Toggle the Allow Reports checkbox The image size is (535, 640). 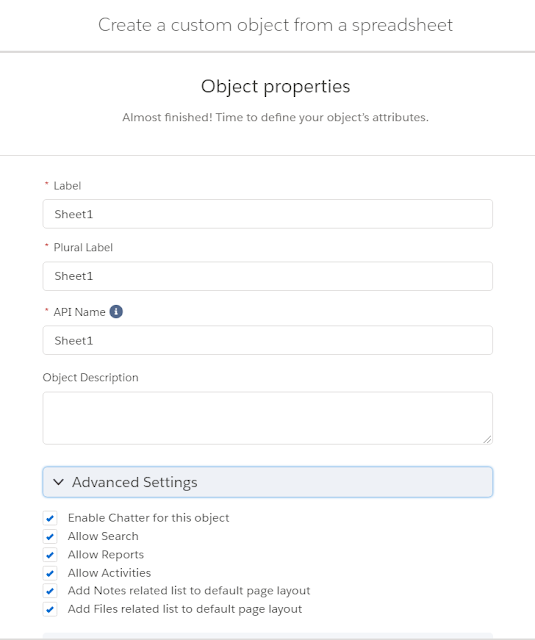pos(50,555)
